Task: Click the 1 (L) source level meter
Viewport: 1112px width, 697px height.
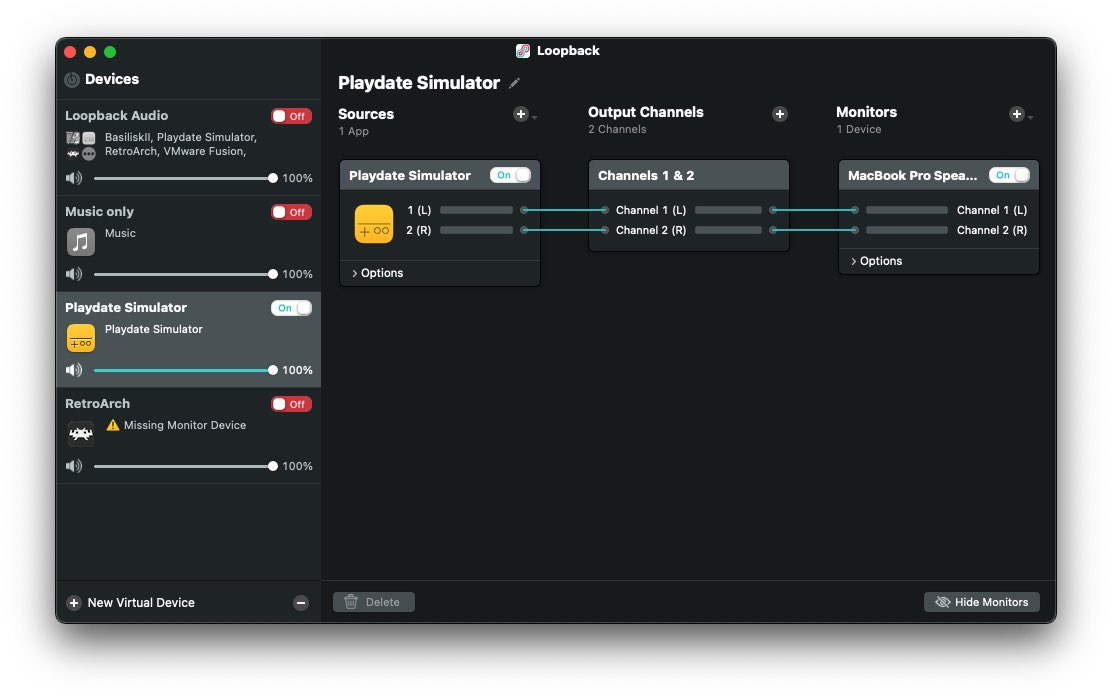Action: coord(477,210)
